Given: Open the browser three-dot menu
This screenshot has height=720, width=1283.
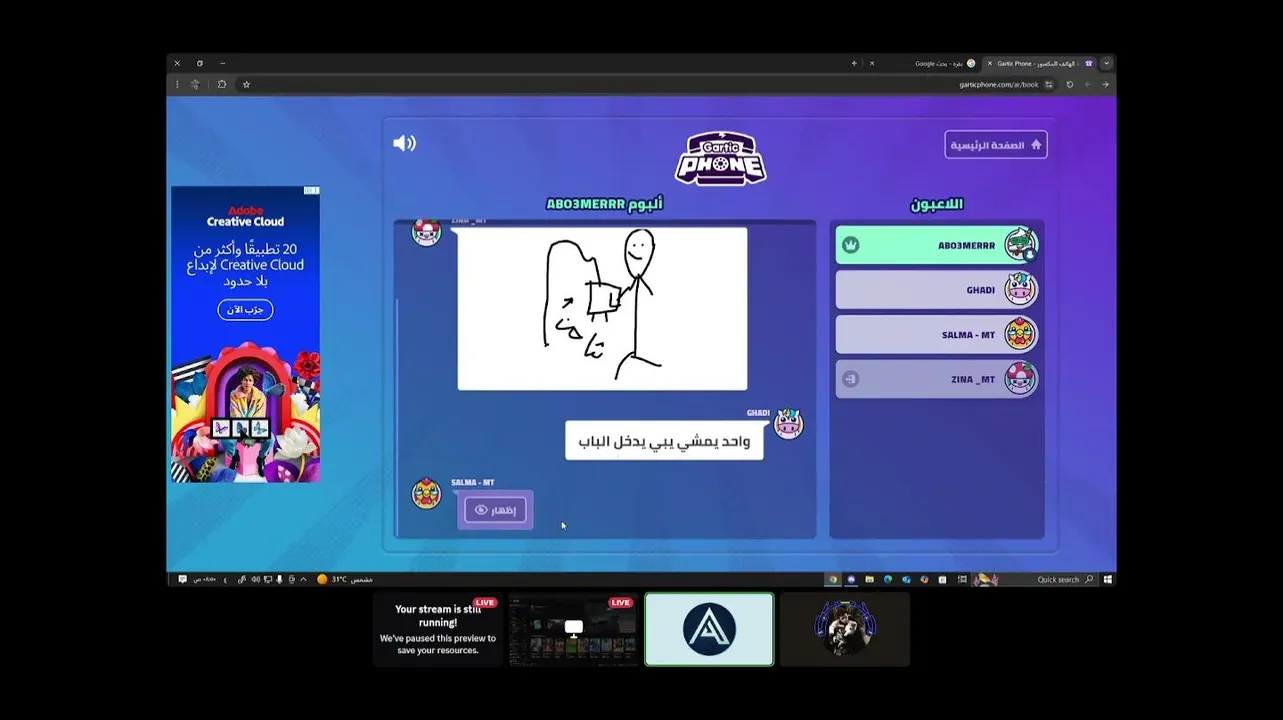Looking at the screenshot, I should click(x=177, y=84).
